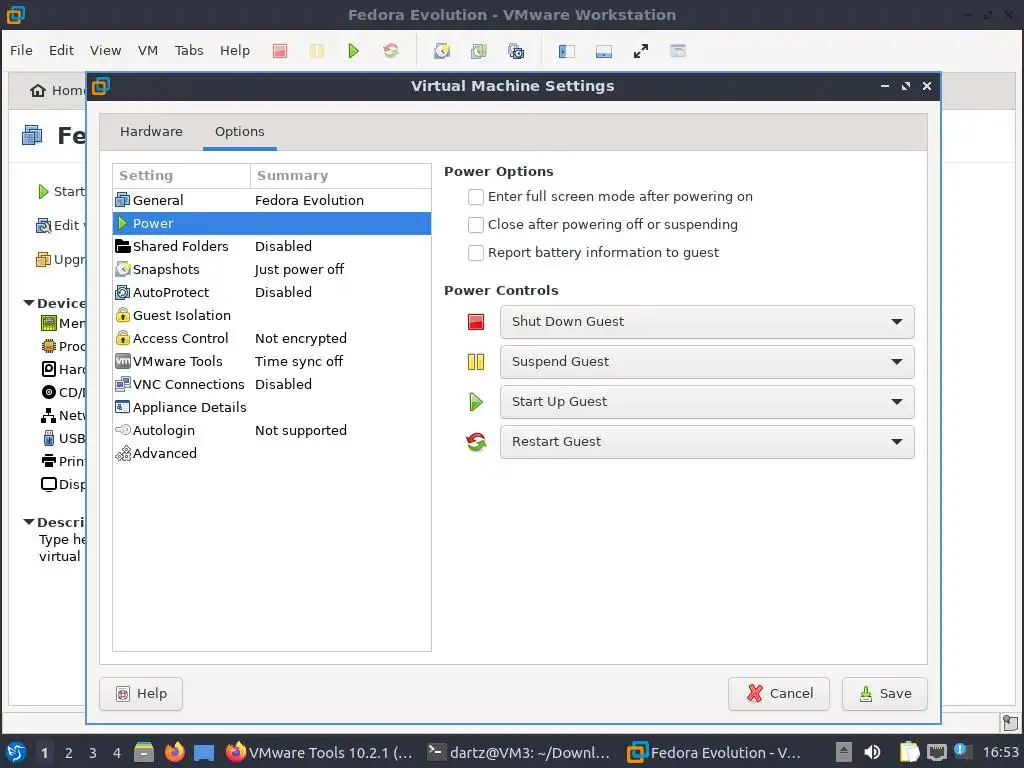Viewport: 1024px width, 768px height.
Task: Click the Setting column header
Action: click(x=182, y=176)
